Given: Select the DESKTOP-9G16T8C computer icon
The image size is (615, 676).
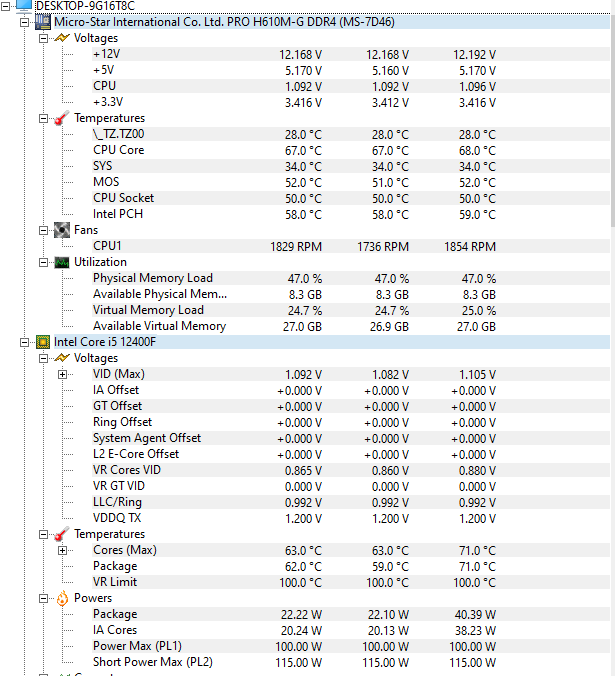Looking at the screenshot, I should pyautogui.click(x=24, y=5).
